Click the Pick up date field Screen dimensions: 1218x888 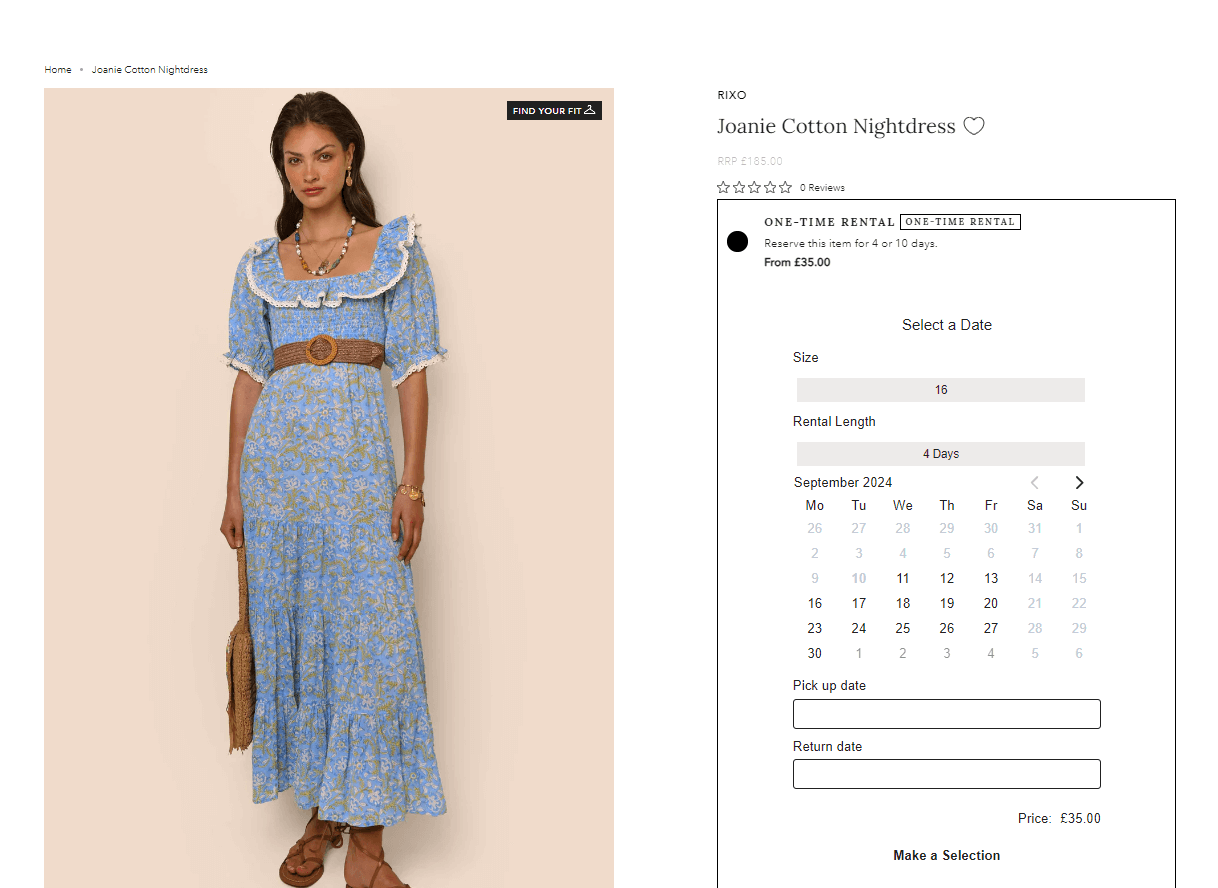947,714
